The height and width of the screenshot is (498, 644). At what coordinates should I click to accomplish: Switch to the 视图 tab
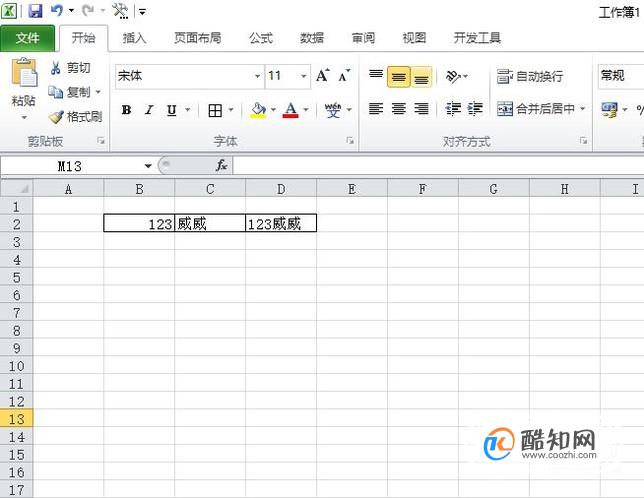tap(414, 38)
